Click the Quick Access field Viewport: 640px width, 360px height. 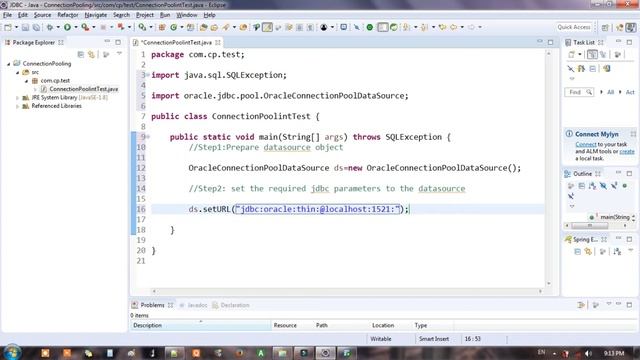(574, 27)
